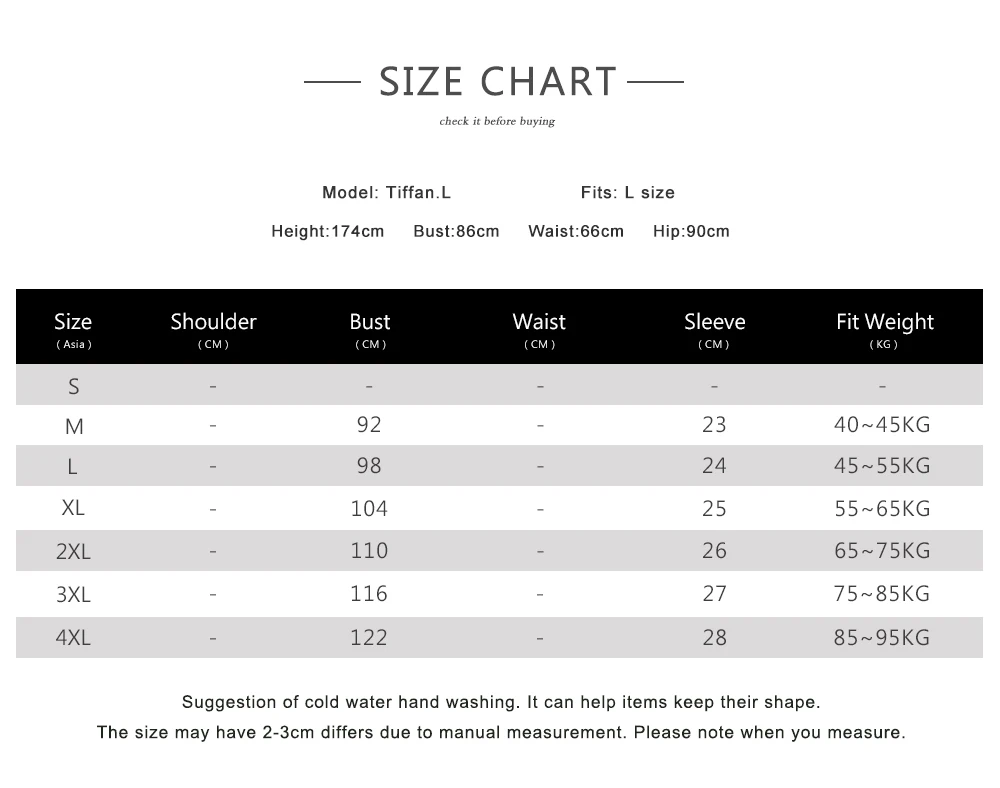Image resolution: width=1000 pixels, height=788 pixels.
Task: Click the M size row label
Action: 74,426
